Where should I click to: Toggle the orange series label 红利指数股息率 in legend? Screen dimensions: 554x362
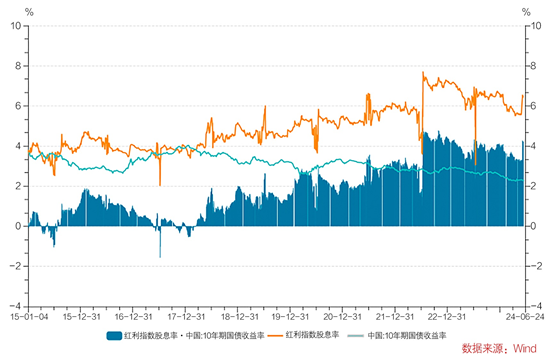(x=312, y=335)
